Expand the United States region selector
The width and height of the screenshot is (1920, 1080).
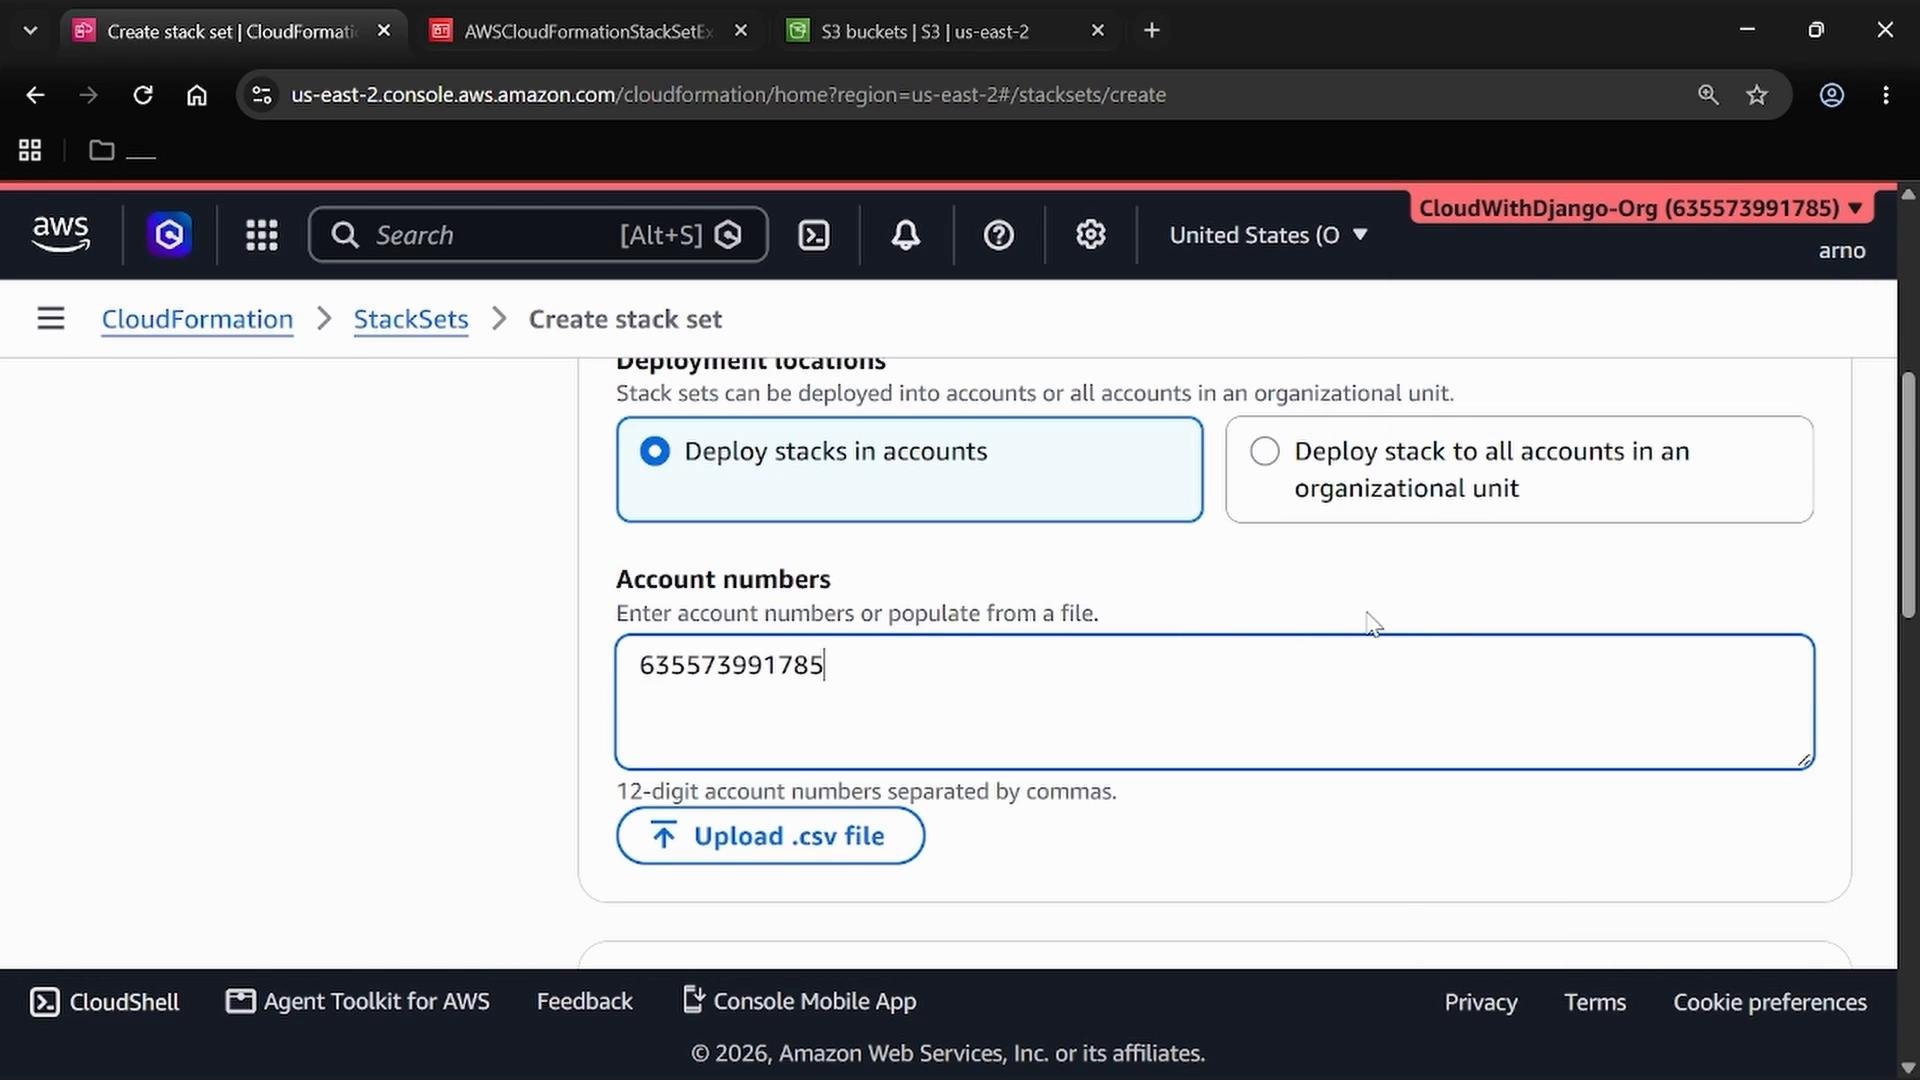(x=1269, y=235)
